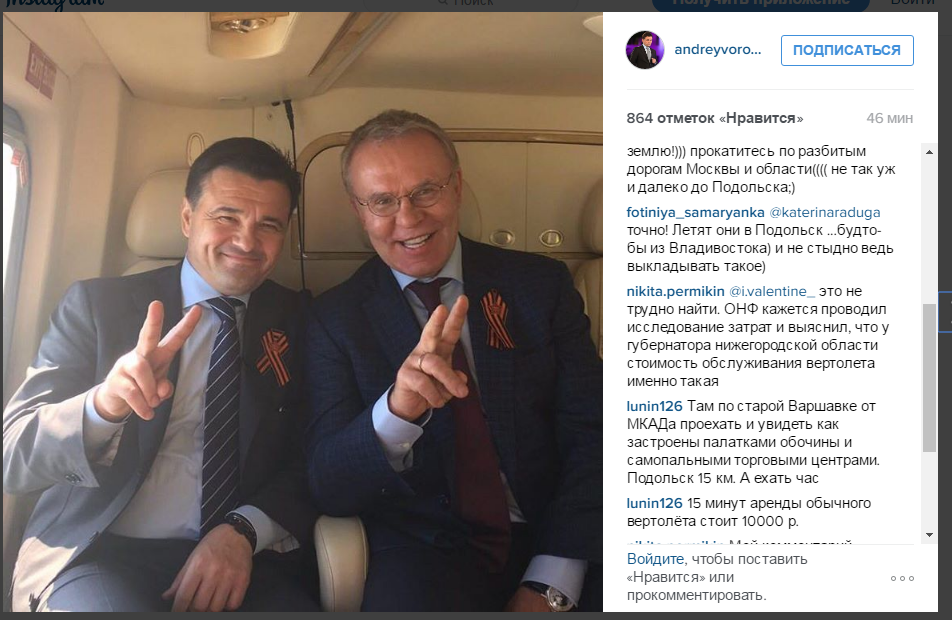Screen dimensions: 952x620
Task: Open the lunin126 username above 15 минут comment
Action: 654,503
